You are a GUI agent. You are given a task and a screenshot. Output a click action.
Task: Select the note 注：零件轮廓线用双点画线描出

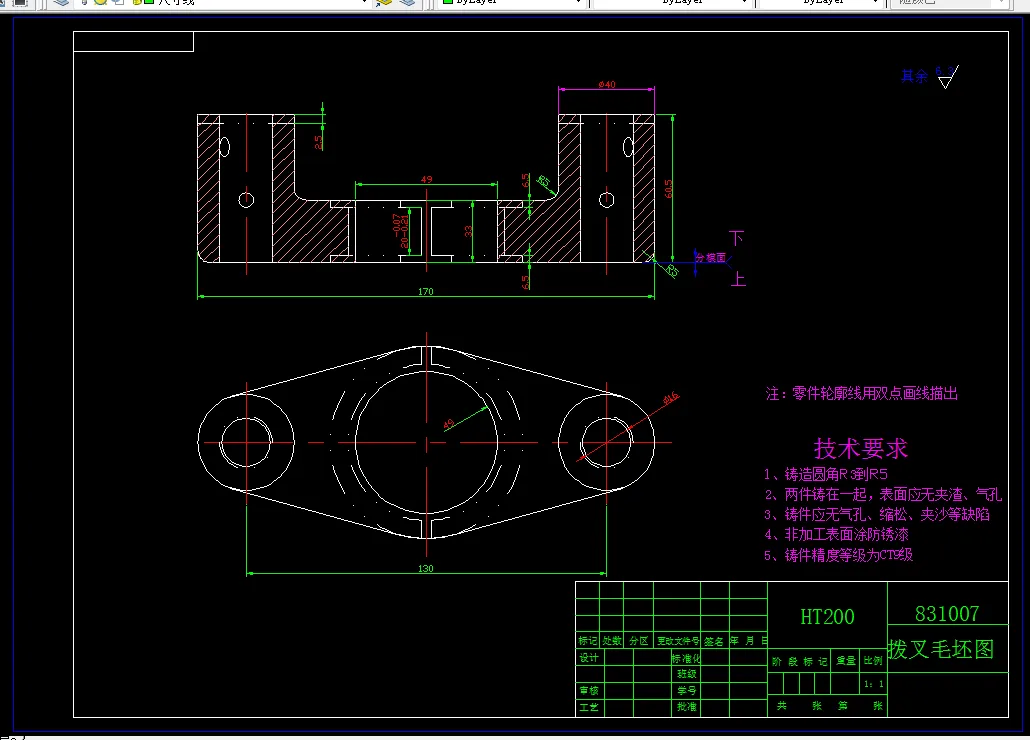[x=861, y=393]
